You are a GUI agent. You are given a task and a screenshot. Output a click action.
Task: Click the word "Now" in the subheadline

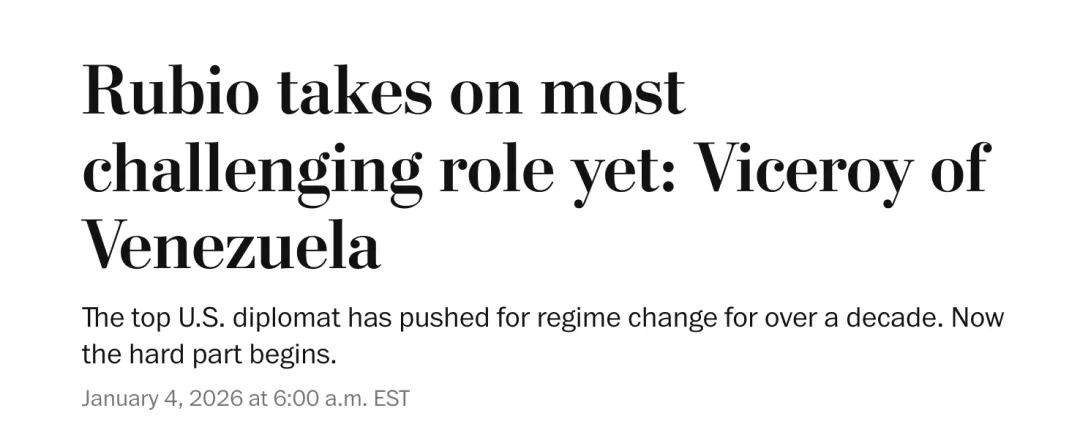point(975,319)
